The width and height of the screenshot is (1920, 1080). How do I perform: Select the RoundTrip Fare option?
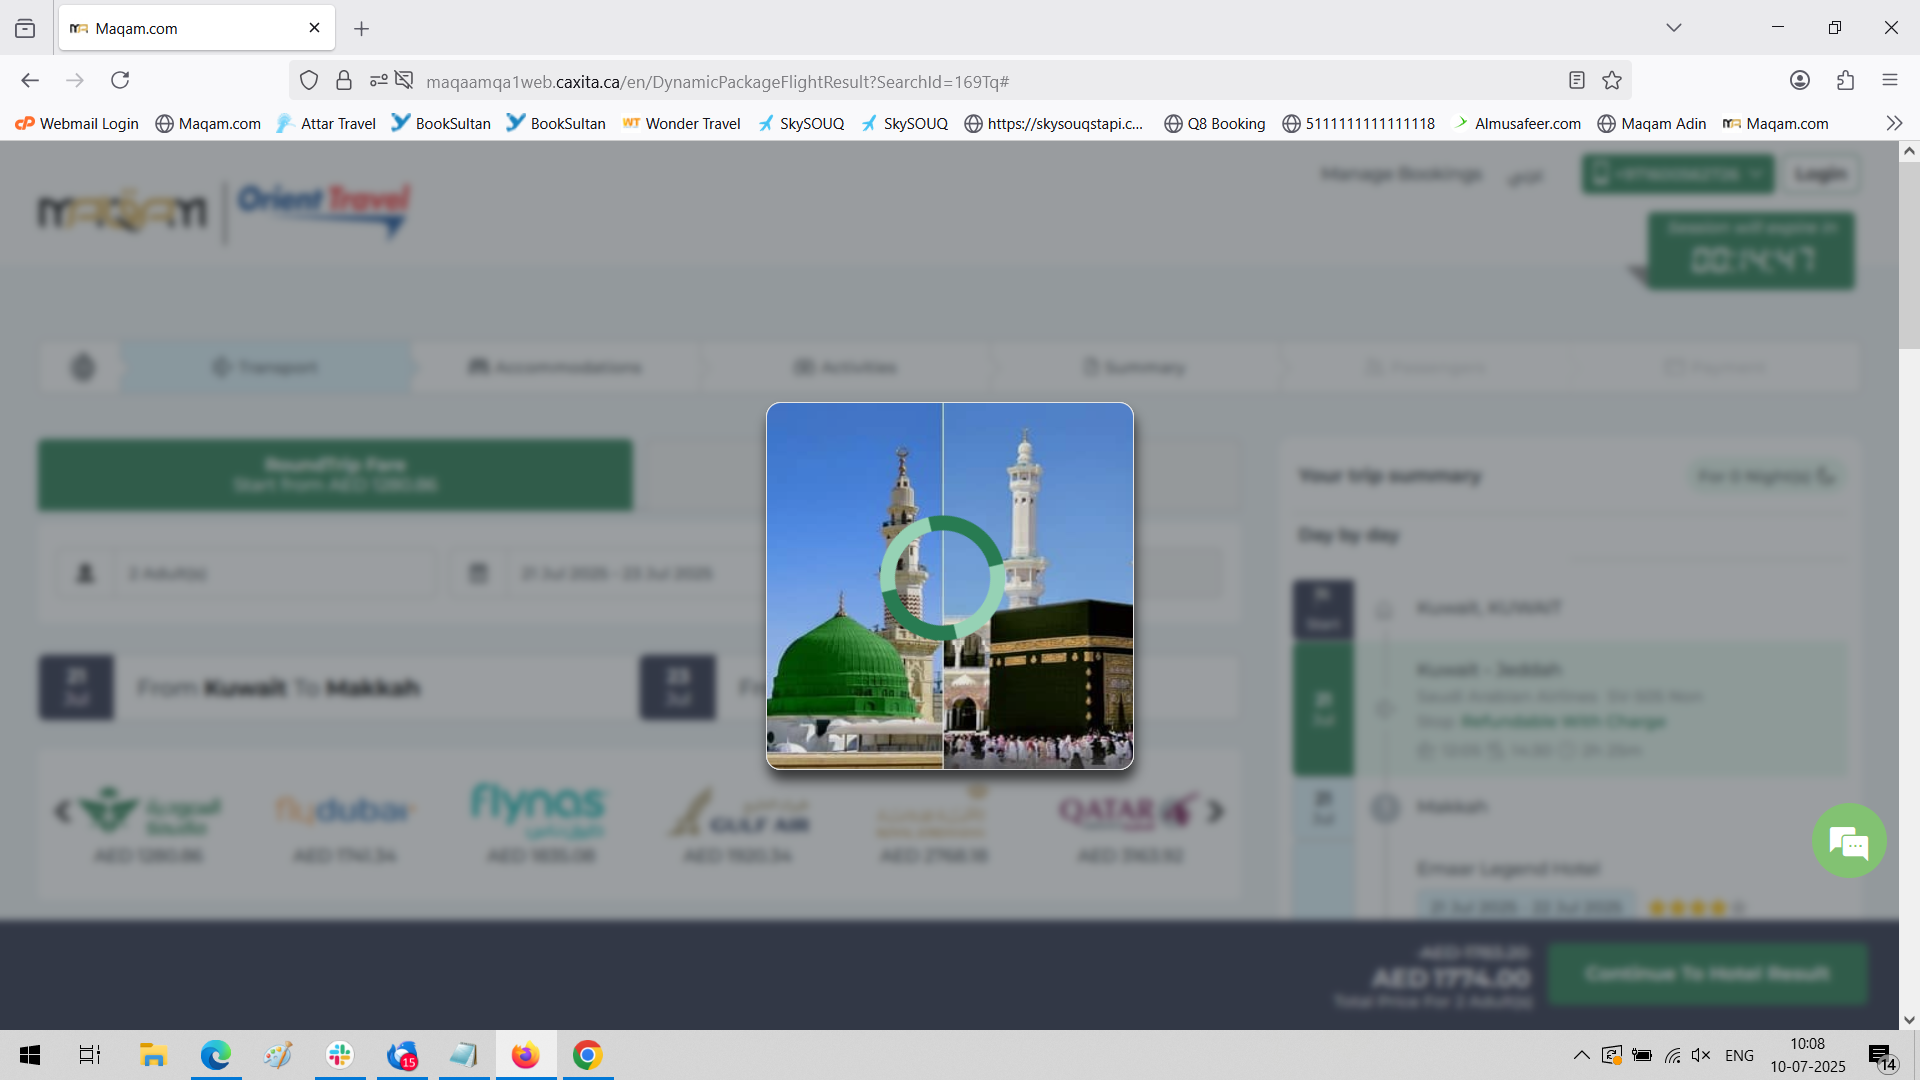tap(334, 474)
